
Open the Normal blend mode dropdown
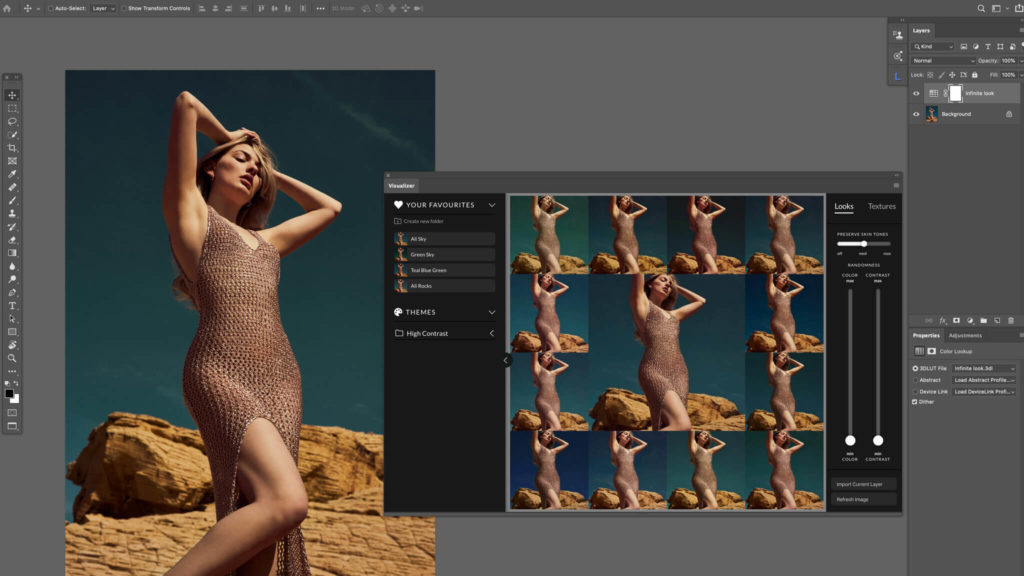pos(943,60)
